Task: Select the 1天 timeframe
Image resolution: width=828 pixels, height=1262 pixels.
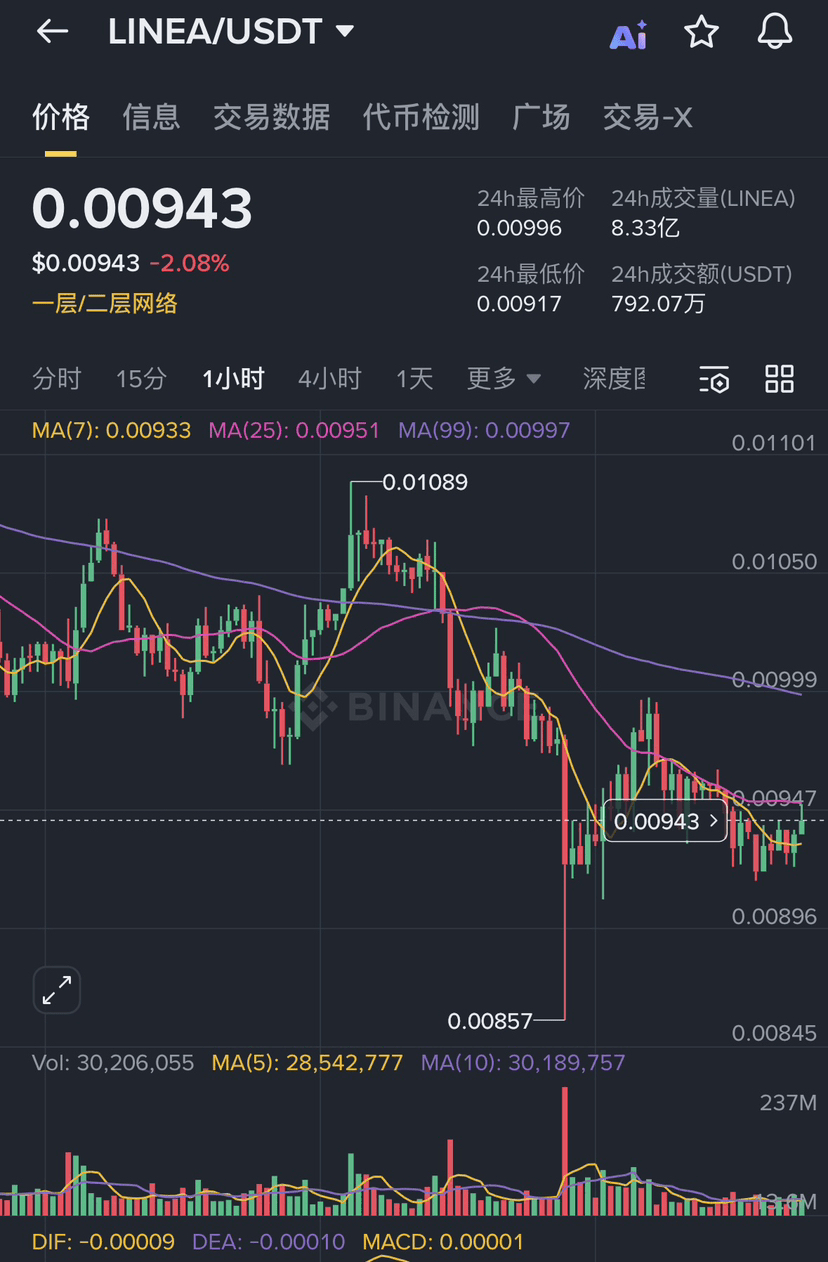Action: click(414, 379)
